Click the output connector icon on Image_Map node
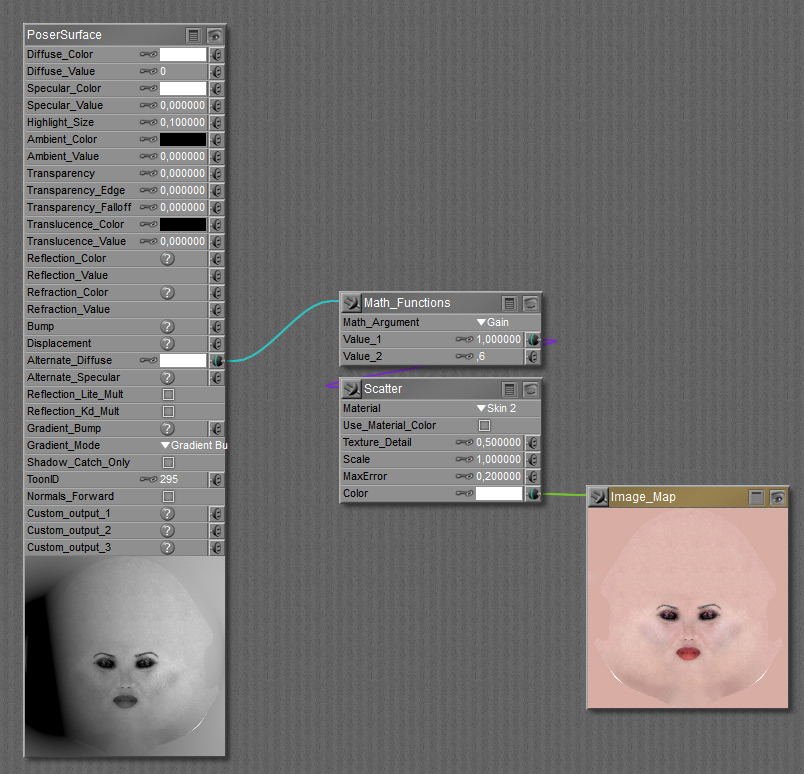The width and height of the screenshot is (804, 774). tap(599, 497)
